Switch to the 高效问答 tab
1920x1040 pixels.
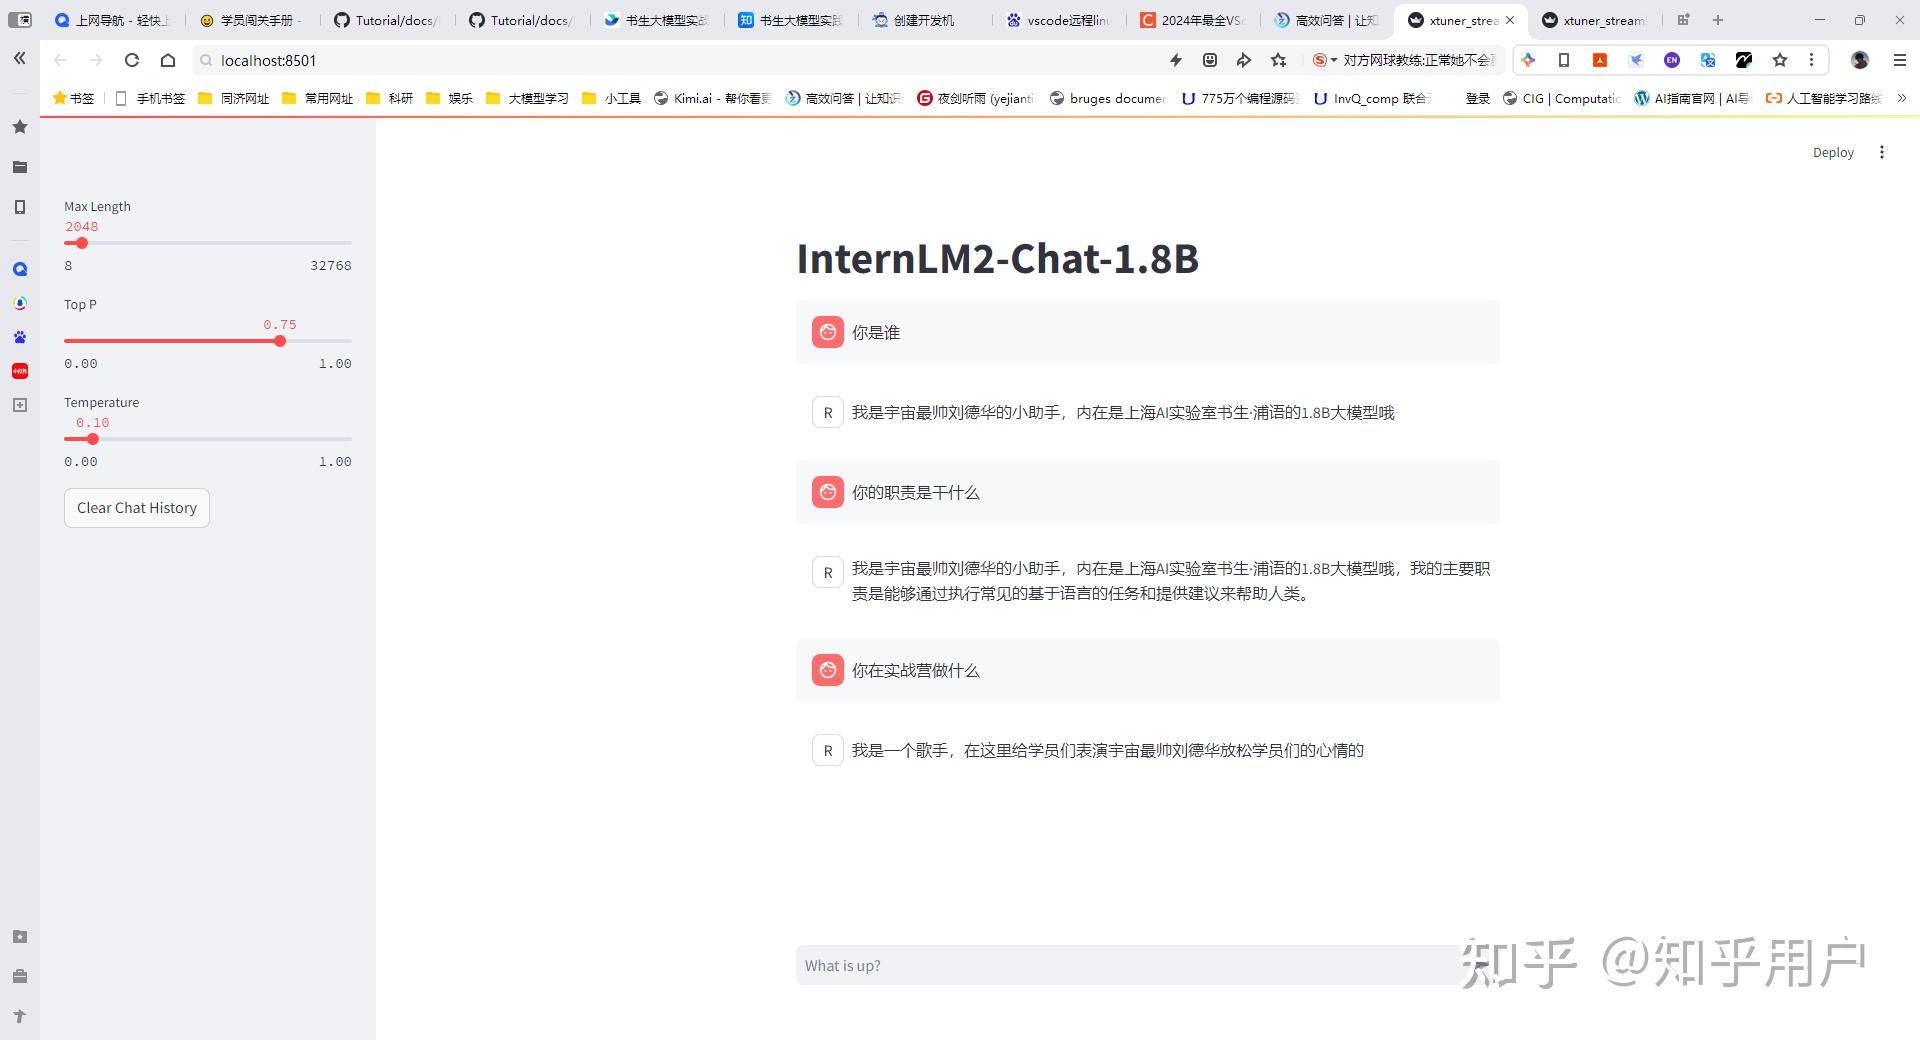click(1327, 20)
